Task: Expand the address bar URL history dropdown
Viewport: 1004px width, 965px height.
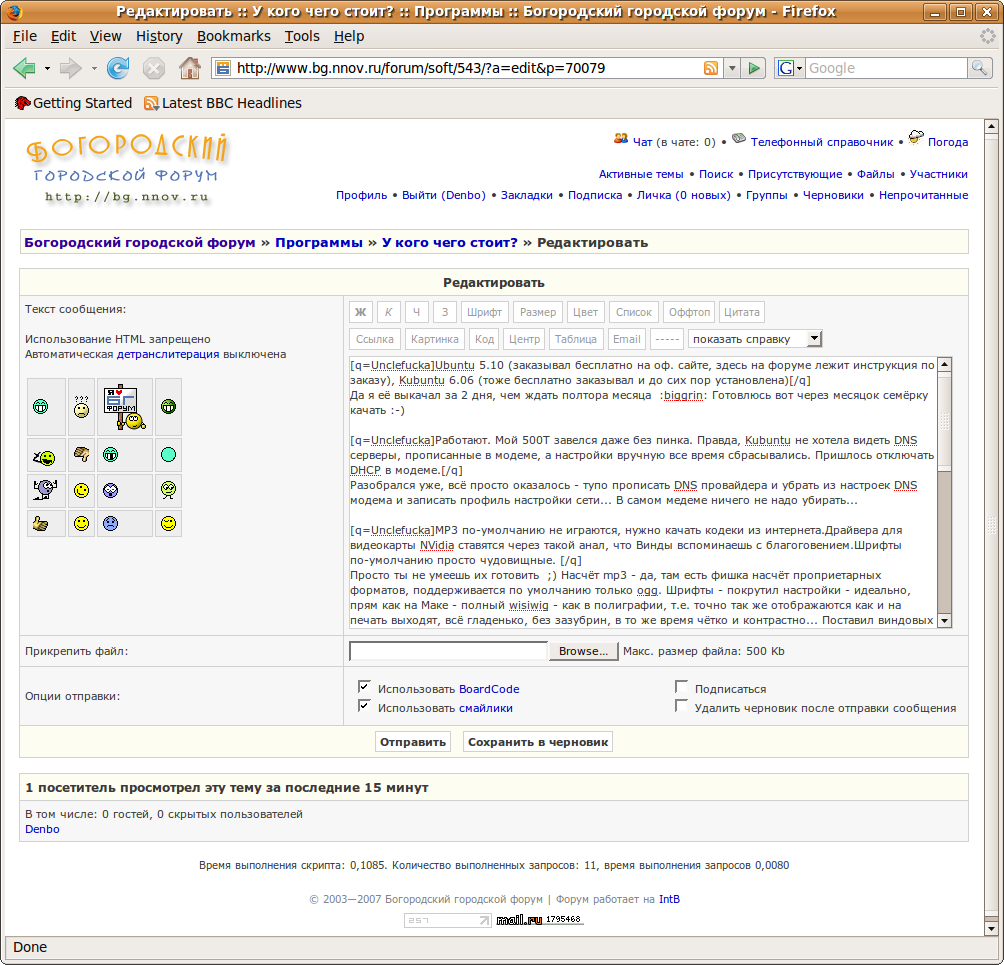Action: 732,69
